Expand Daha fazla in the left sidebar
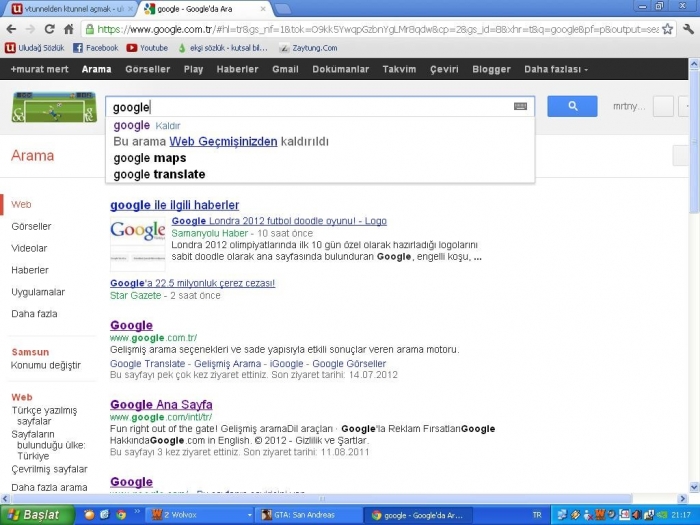 click(34, 314)
